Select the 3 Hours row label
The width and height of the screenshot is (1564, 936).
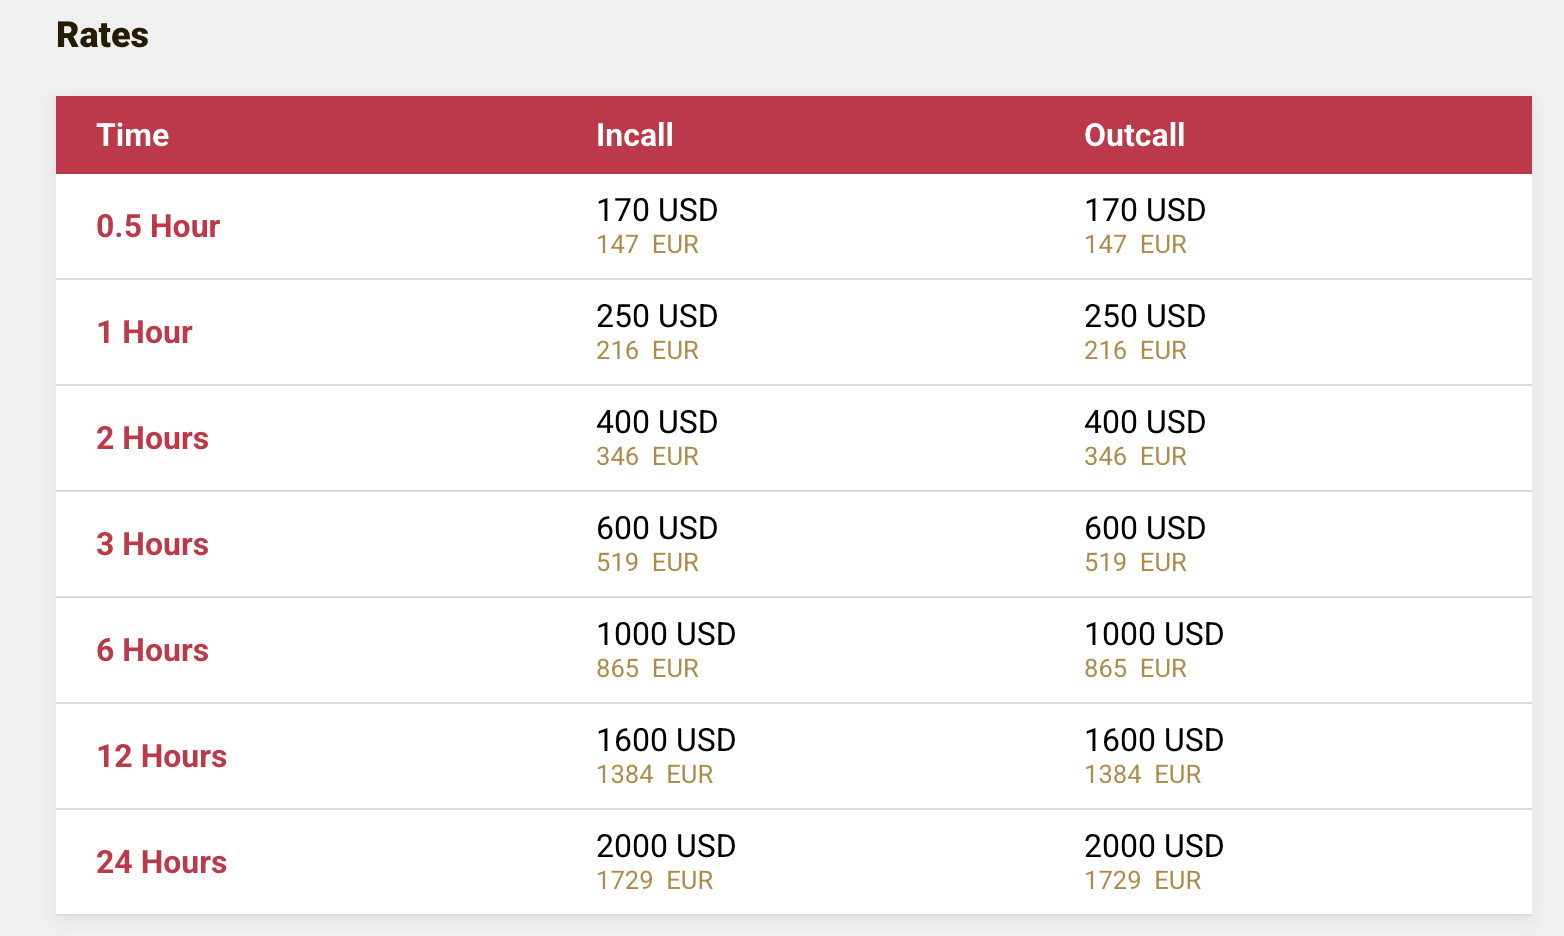(x=152, y=544)
